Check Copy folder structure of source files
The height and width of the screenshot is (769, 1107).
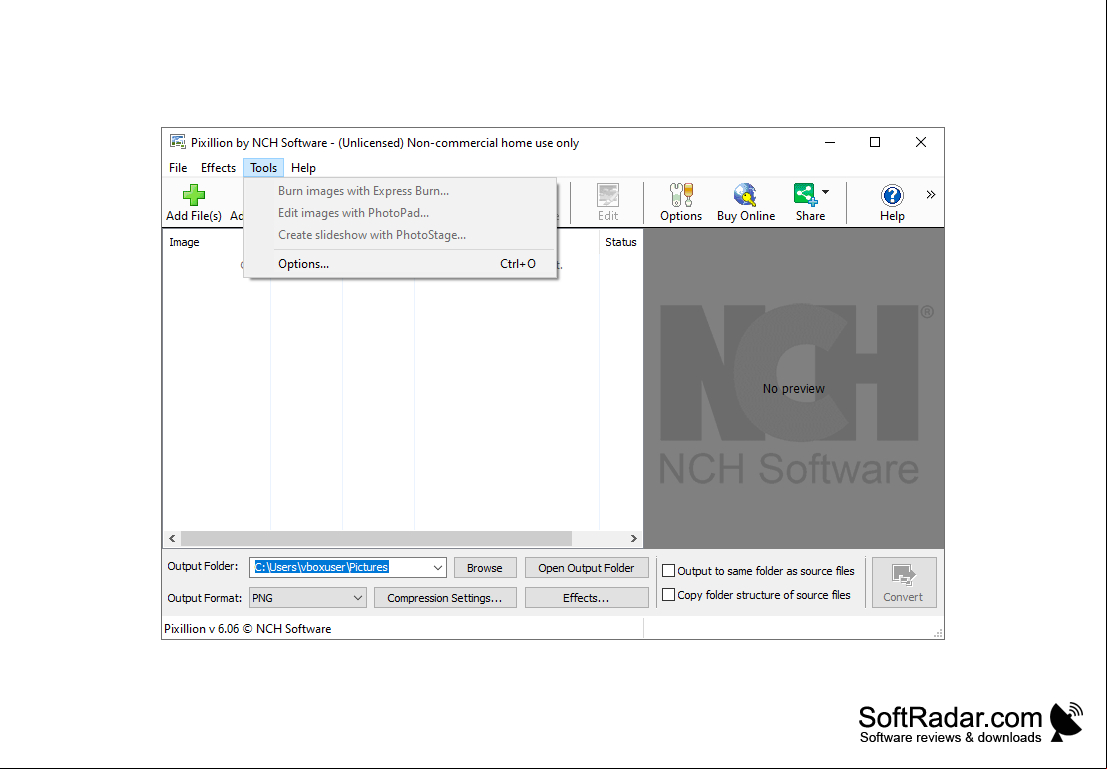668,595
